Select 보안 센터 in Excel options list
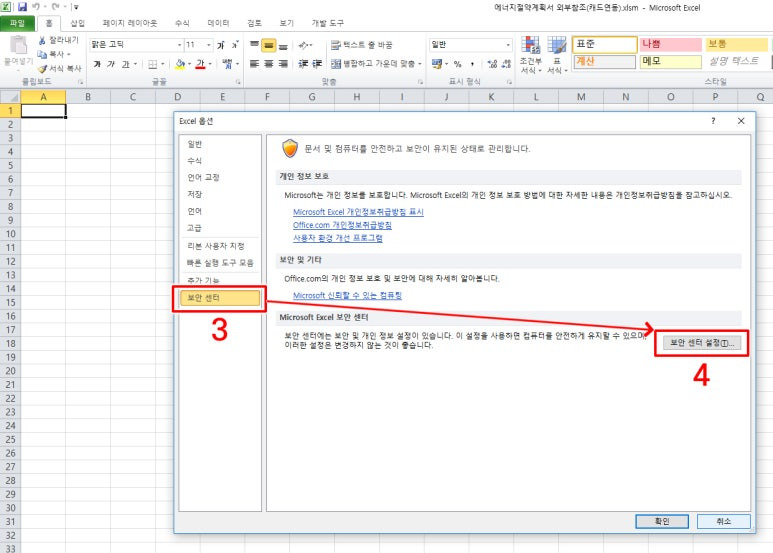 click(220, 298)
